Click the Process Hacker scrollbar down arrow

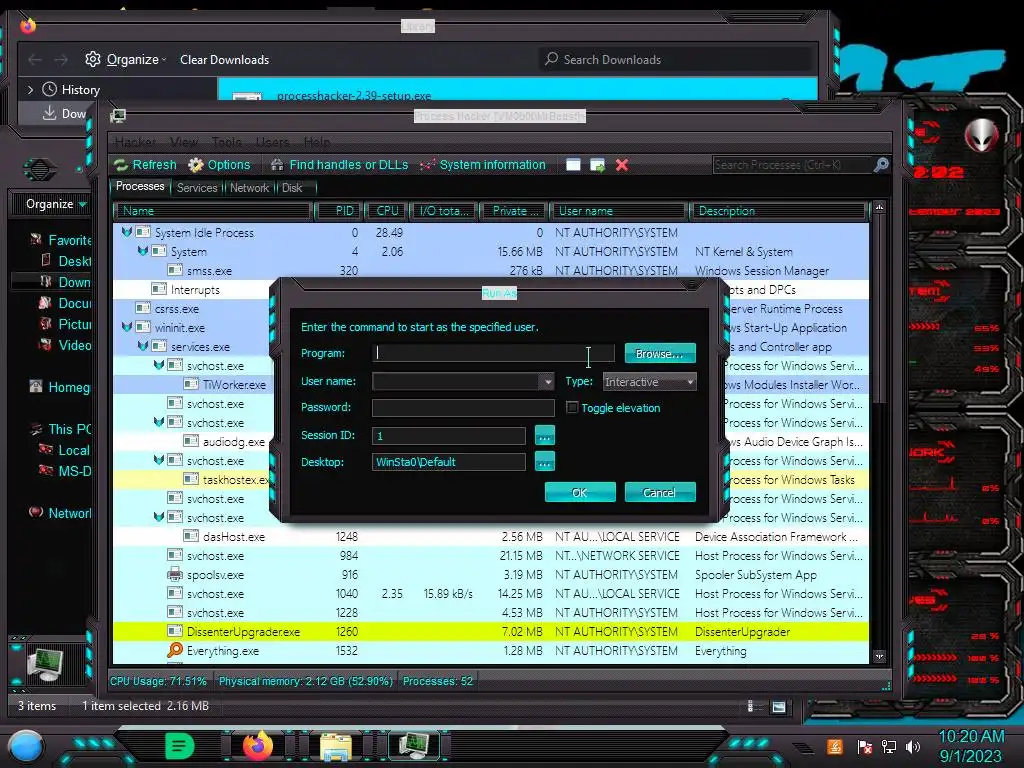(x=879, y=656)
